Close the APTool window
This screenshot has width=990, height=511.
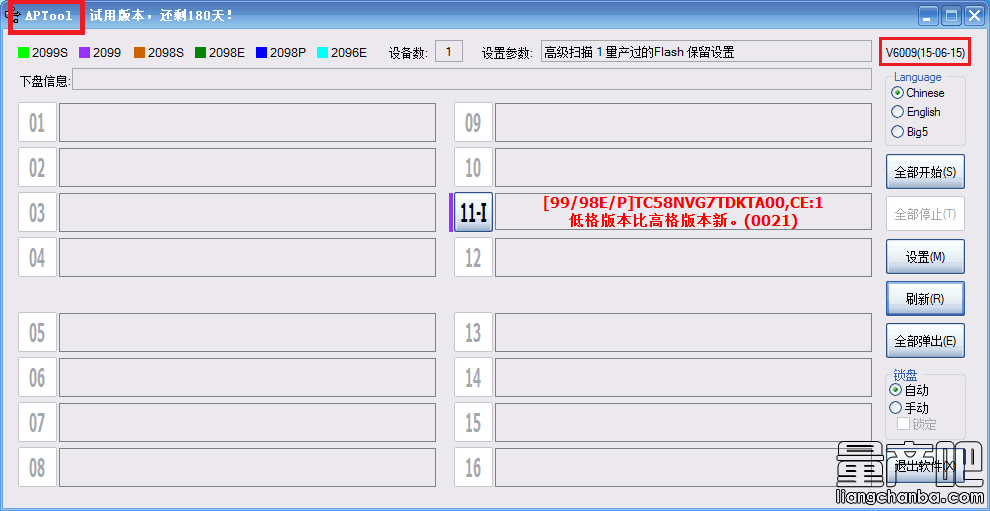tap(974, 16)
